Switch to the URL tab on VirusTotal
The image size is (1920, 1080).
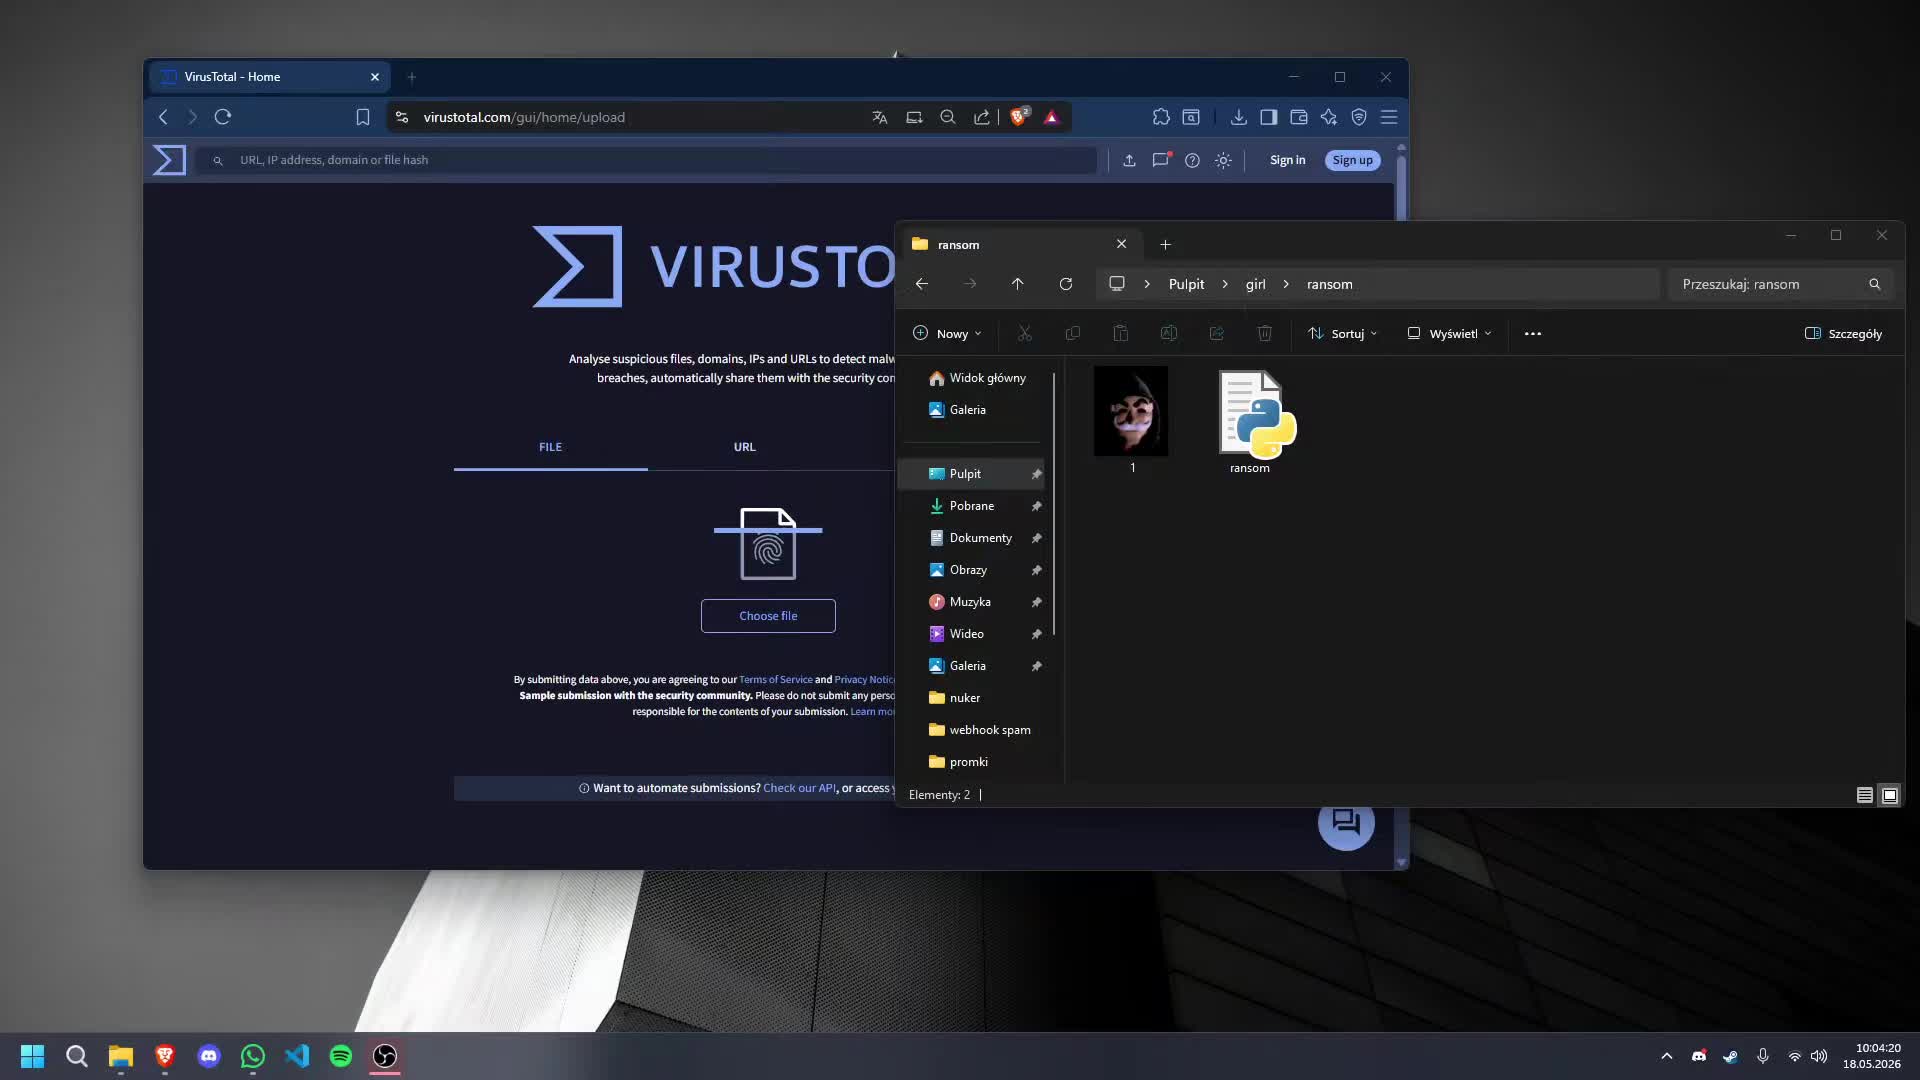[x=745, y=447]
